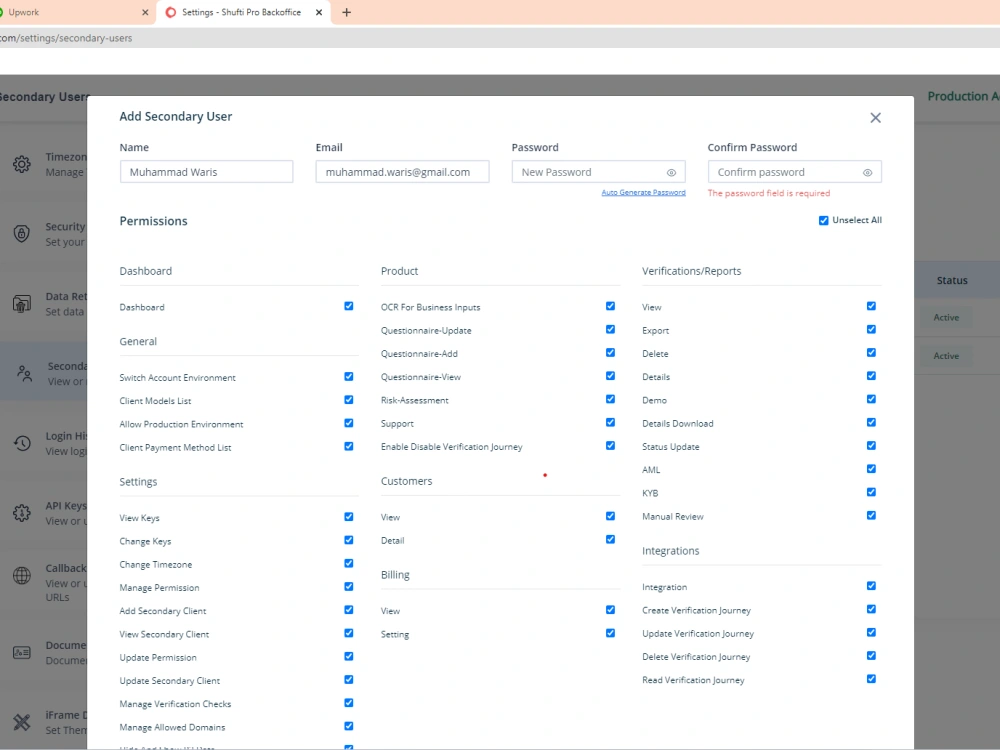Open Login History clock icon
1000x750 pixels.
pos(22,443)
